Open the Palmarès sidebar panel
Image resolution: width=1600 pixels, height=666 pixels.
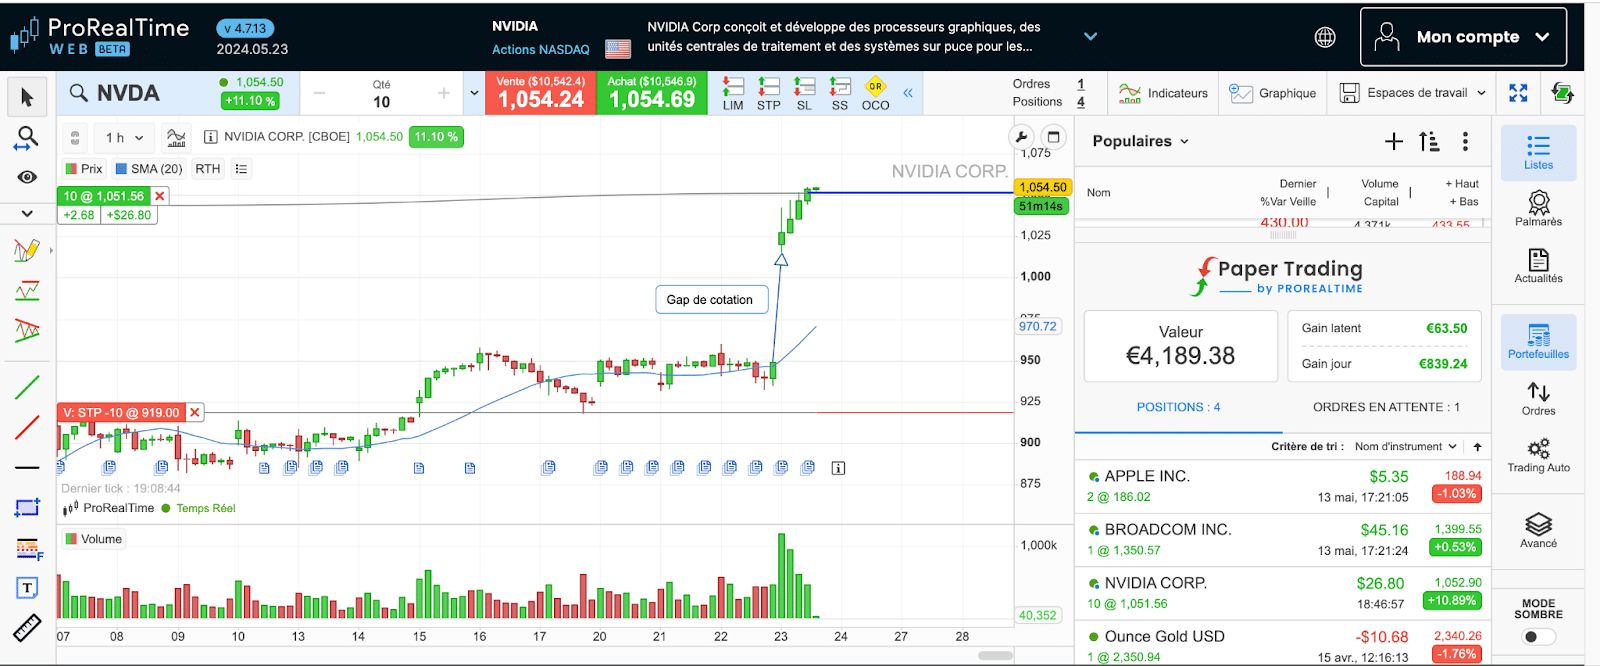tap(1538, 209)
